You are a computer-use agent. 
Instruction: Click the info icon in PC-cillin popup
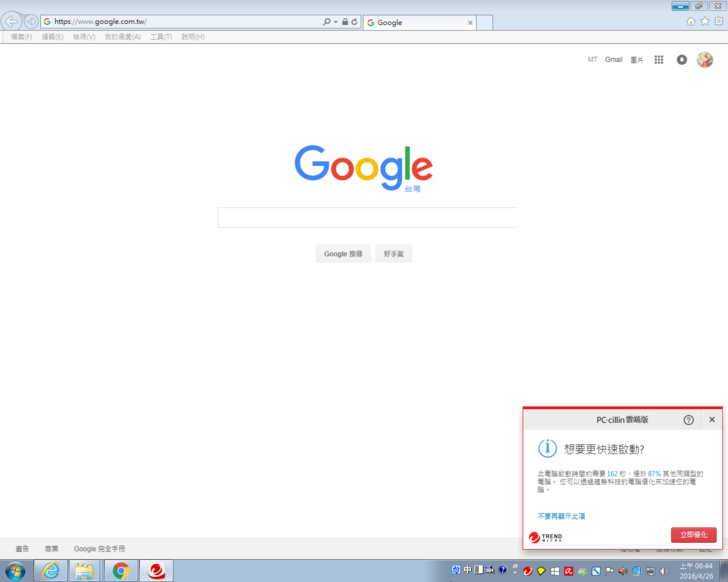click(x=547, y=448)
